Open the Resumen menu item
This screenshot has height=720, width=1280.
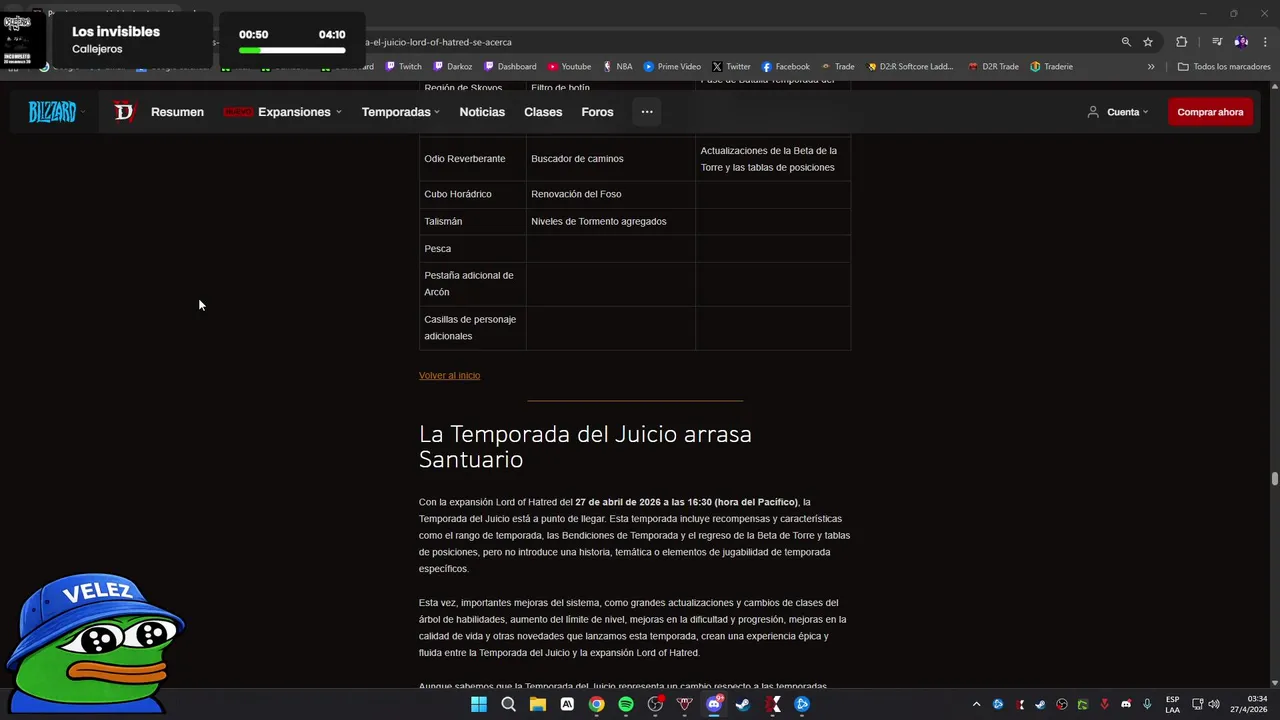pyautogui.click(x=177, y=112)
